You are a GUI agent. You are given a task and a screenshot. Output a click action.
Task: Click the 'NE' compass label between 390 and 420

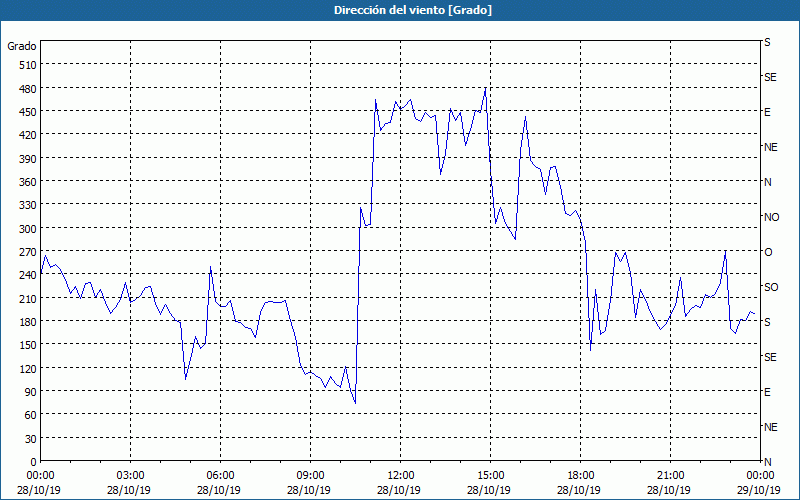[x=771, y=147]
